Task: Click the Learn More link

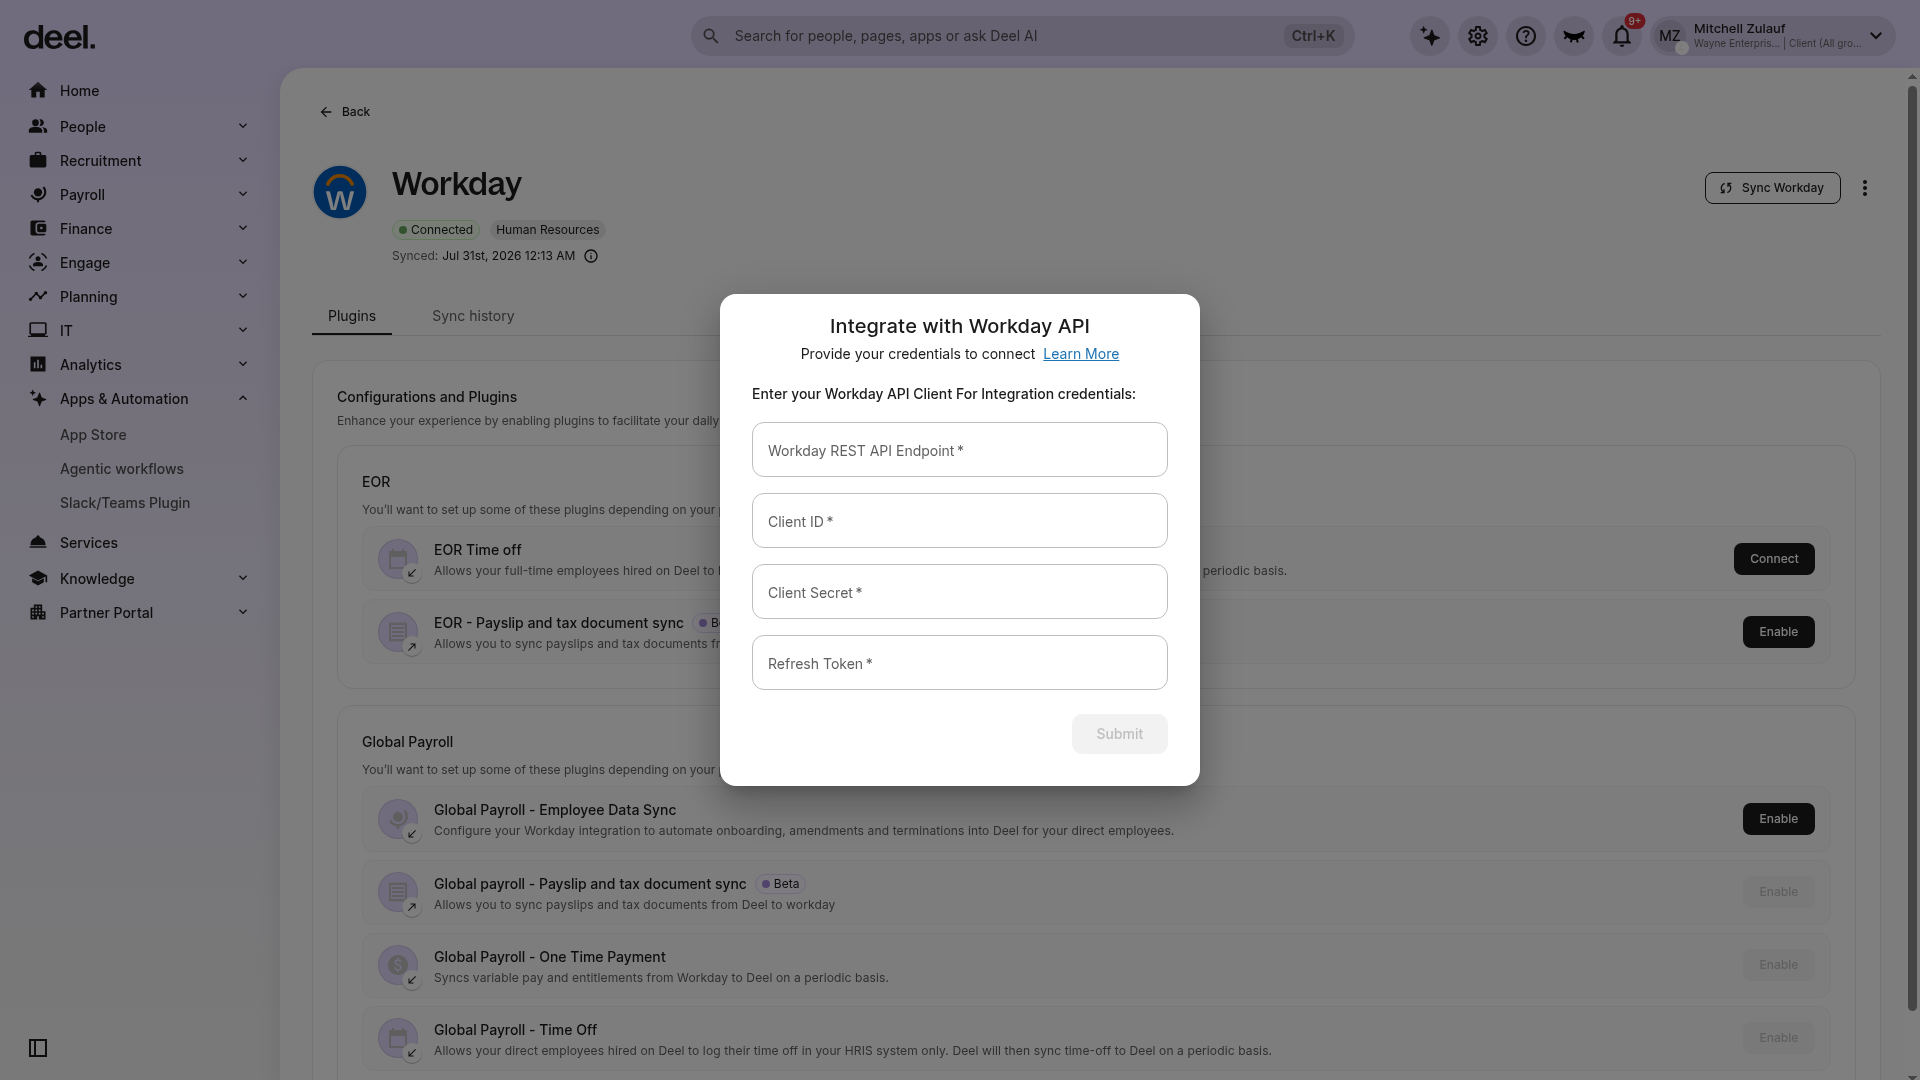Action: coord(1081,354)
